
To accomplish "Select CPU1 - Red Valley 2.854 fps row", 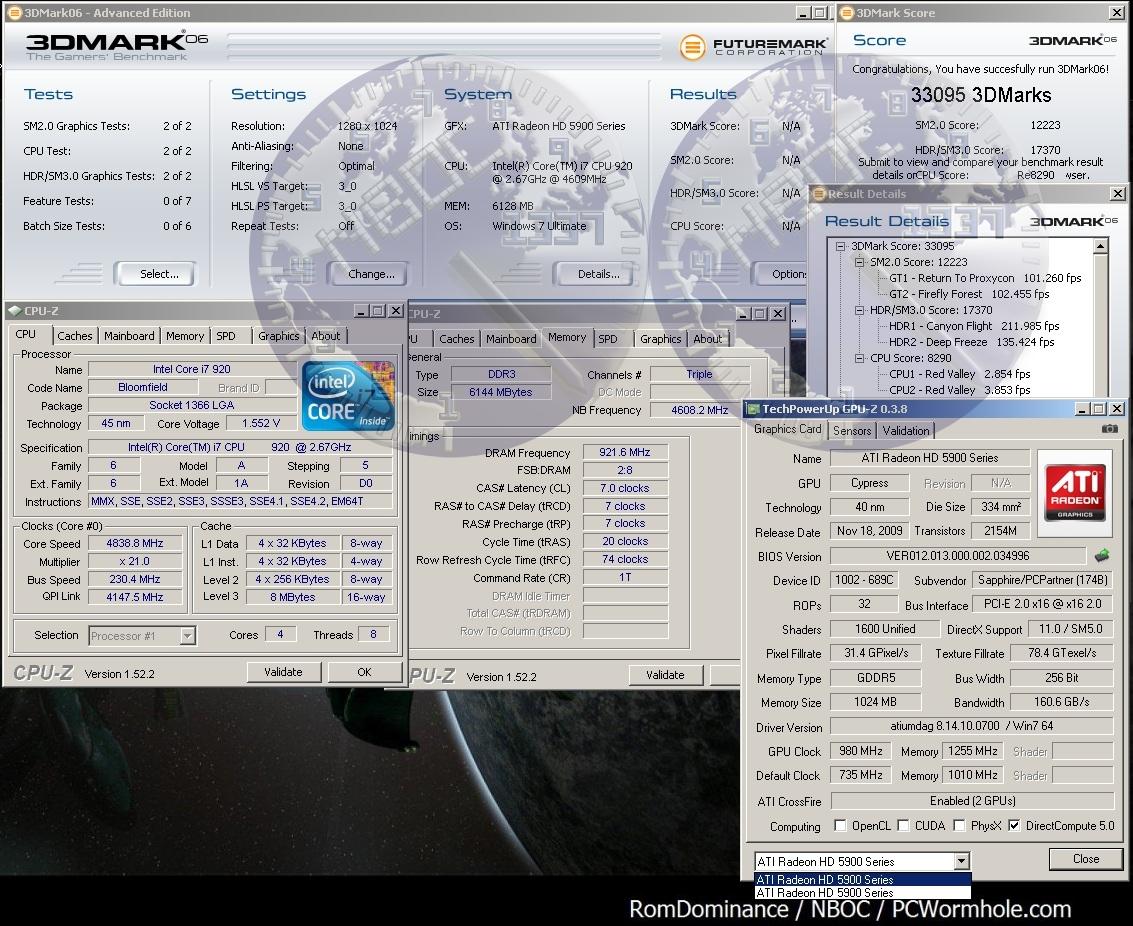I will 960,373.
